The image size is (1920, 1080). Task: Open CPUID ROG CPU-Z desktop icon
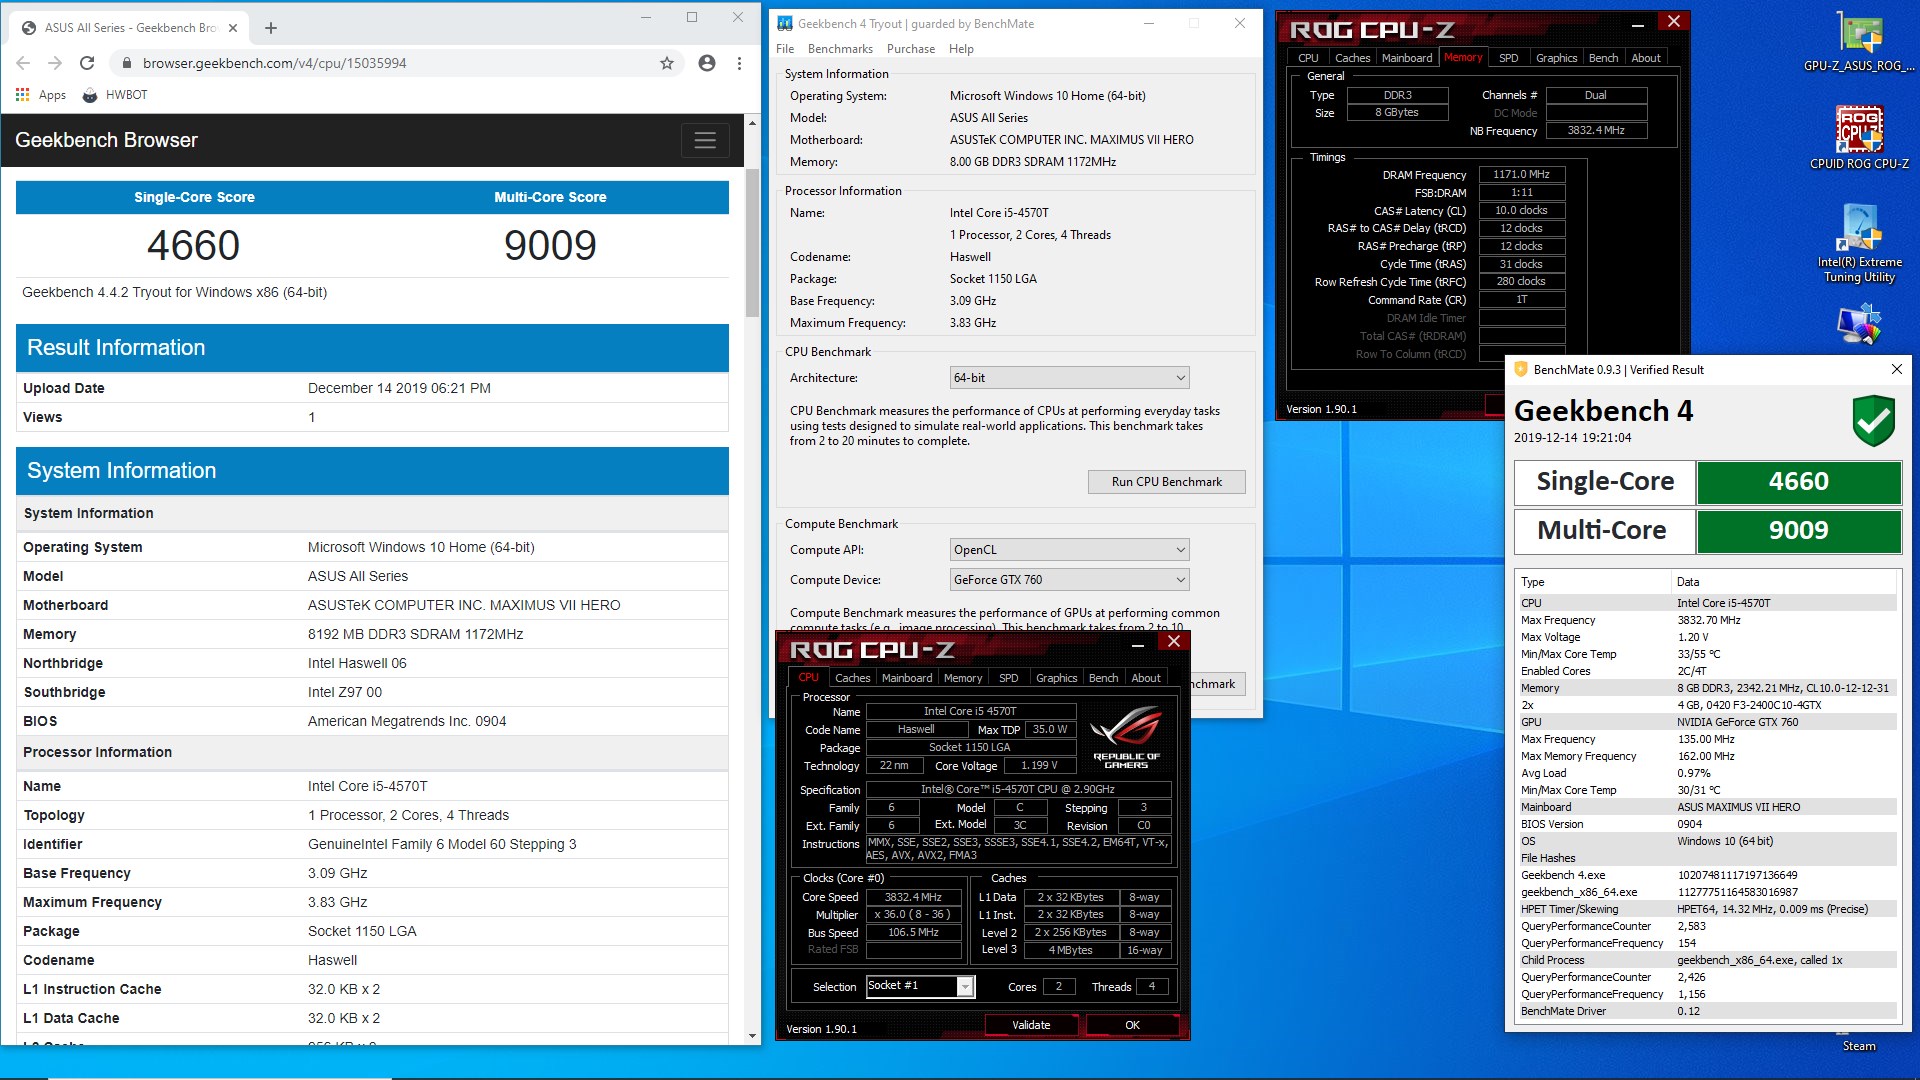pos(1859,137)
